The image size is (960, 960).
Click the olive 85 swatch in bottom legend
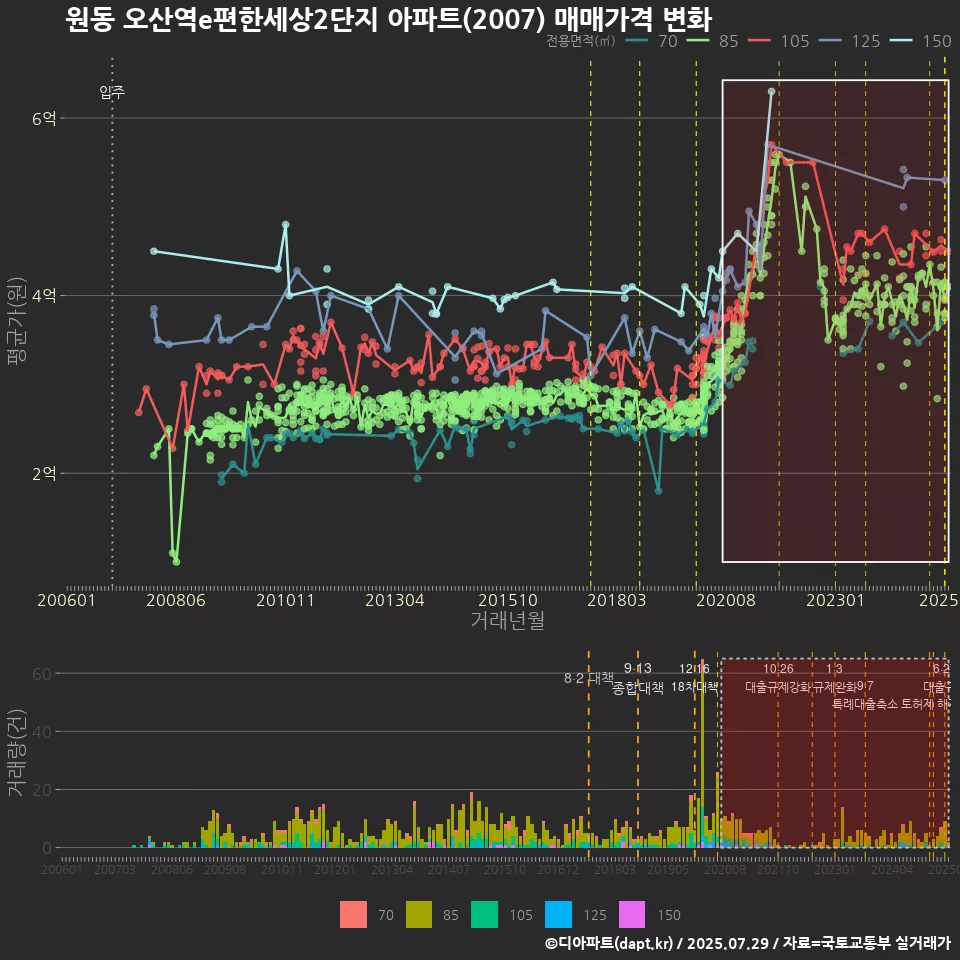(419, 915)
